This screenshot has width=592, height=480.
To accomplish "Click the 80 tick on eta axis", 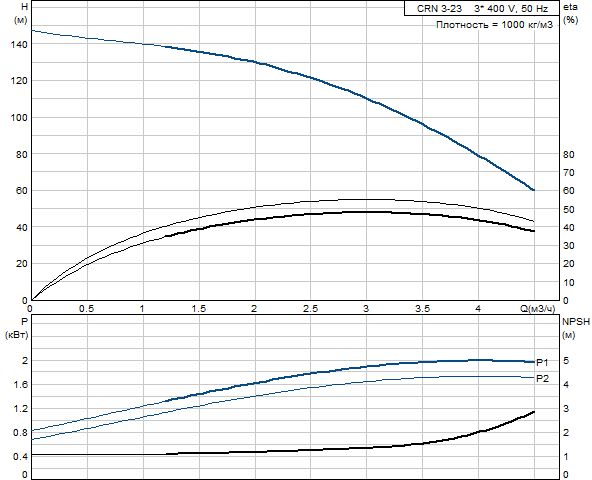I will point(569,154).
